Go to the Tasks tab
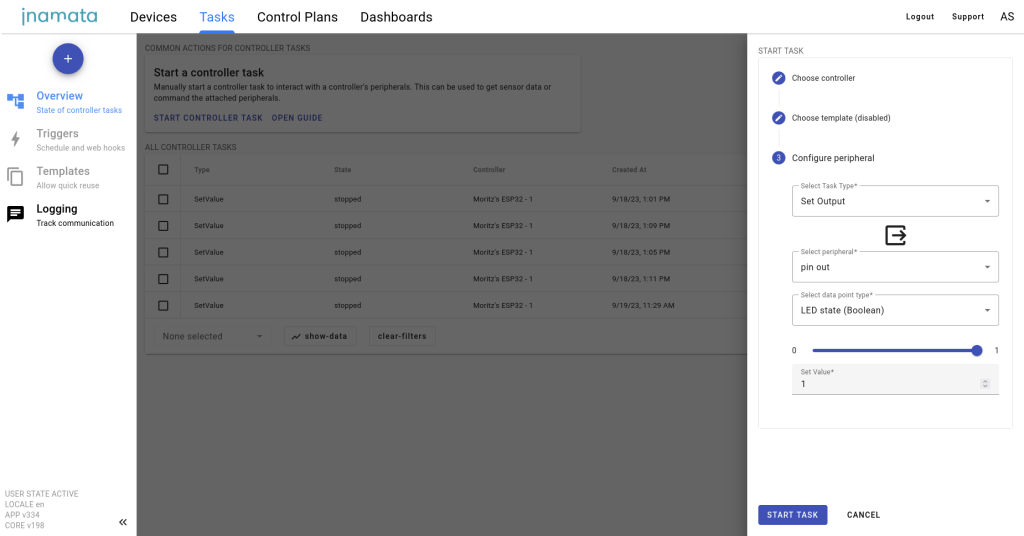The height and width of the screenshot is (536, 1024). tap(217, 17)
